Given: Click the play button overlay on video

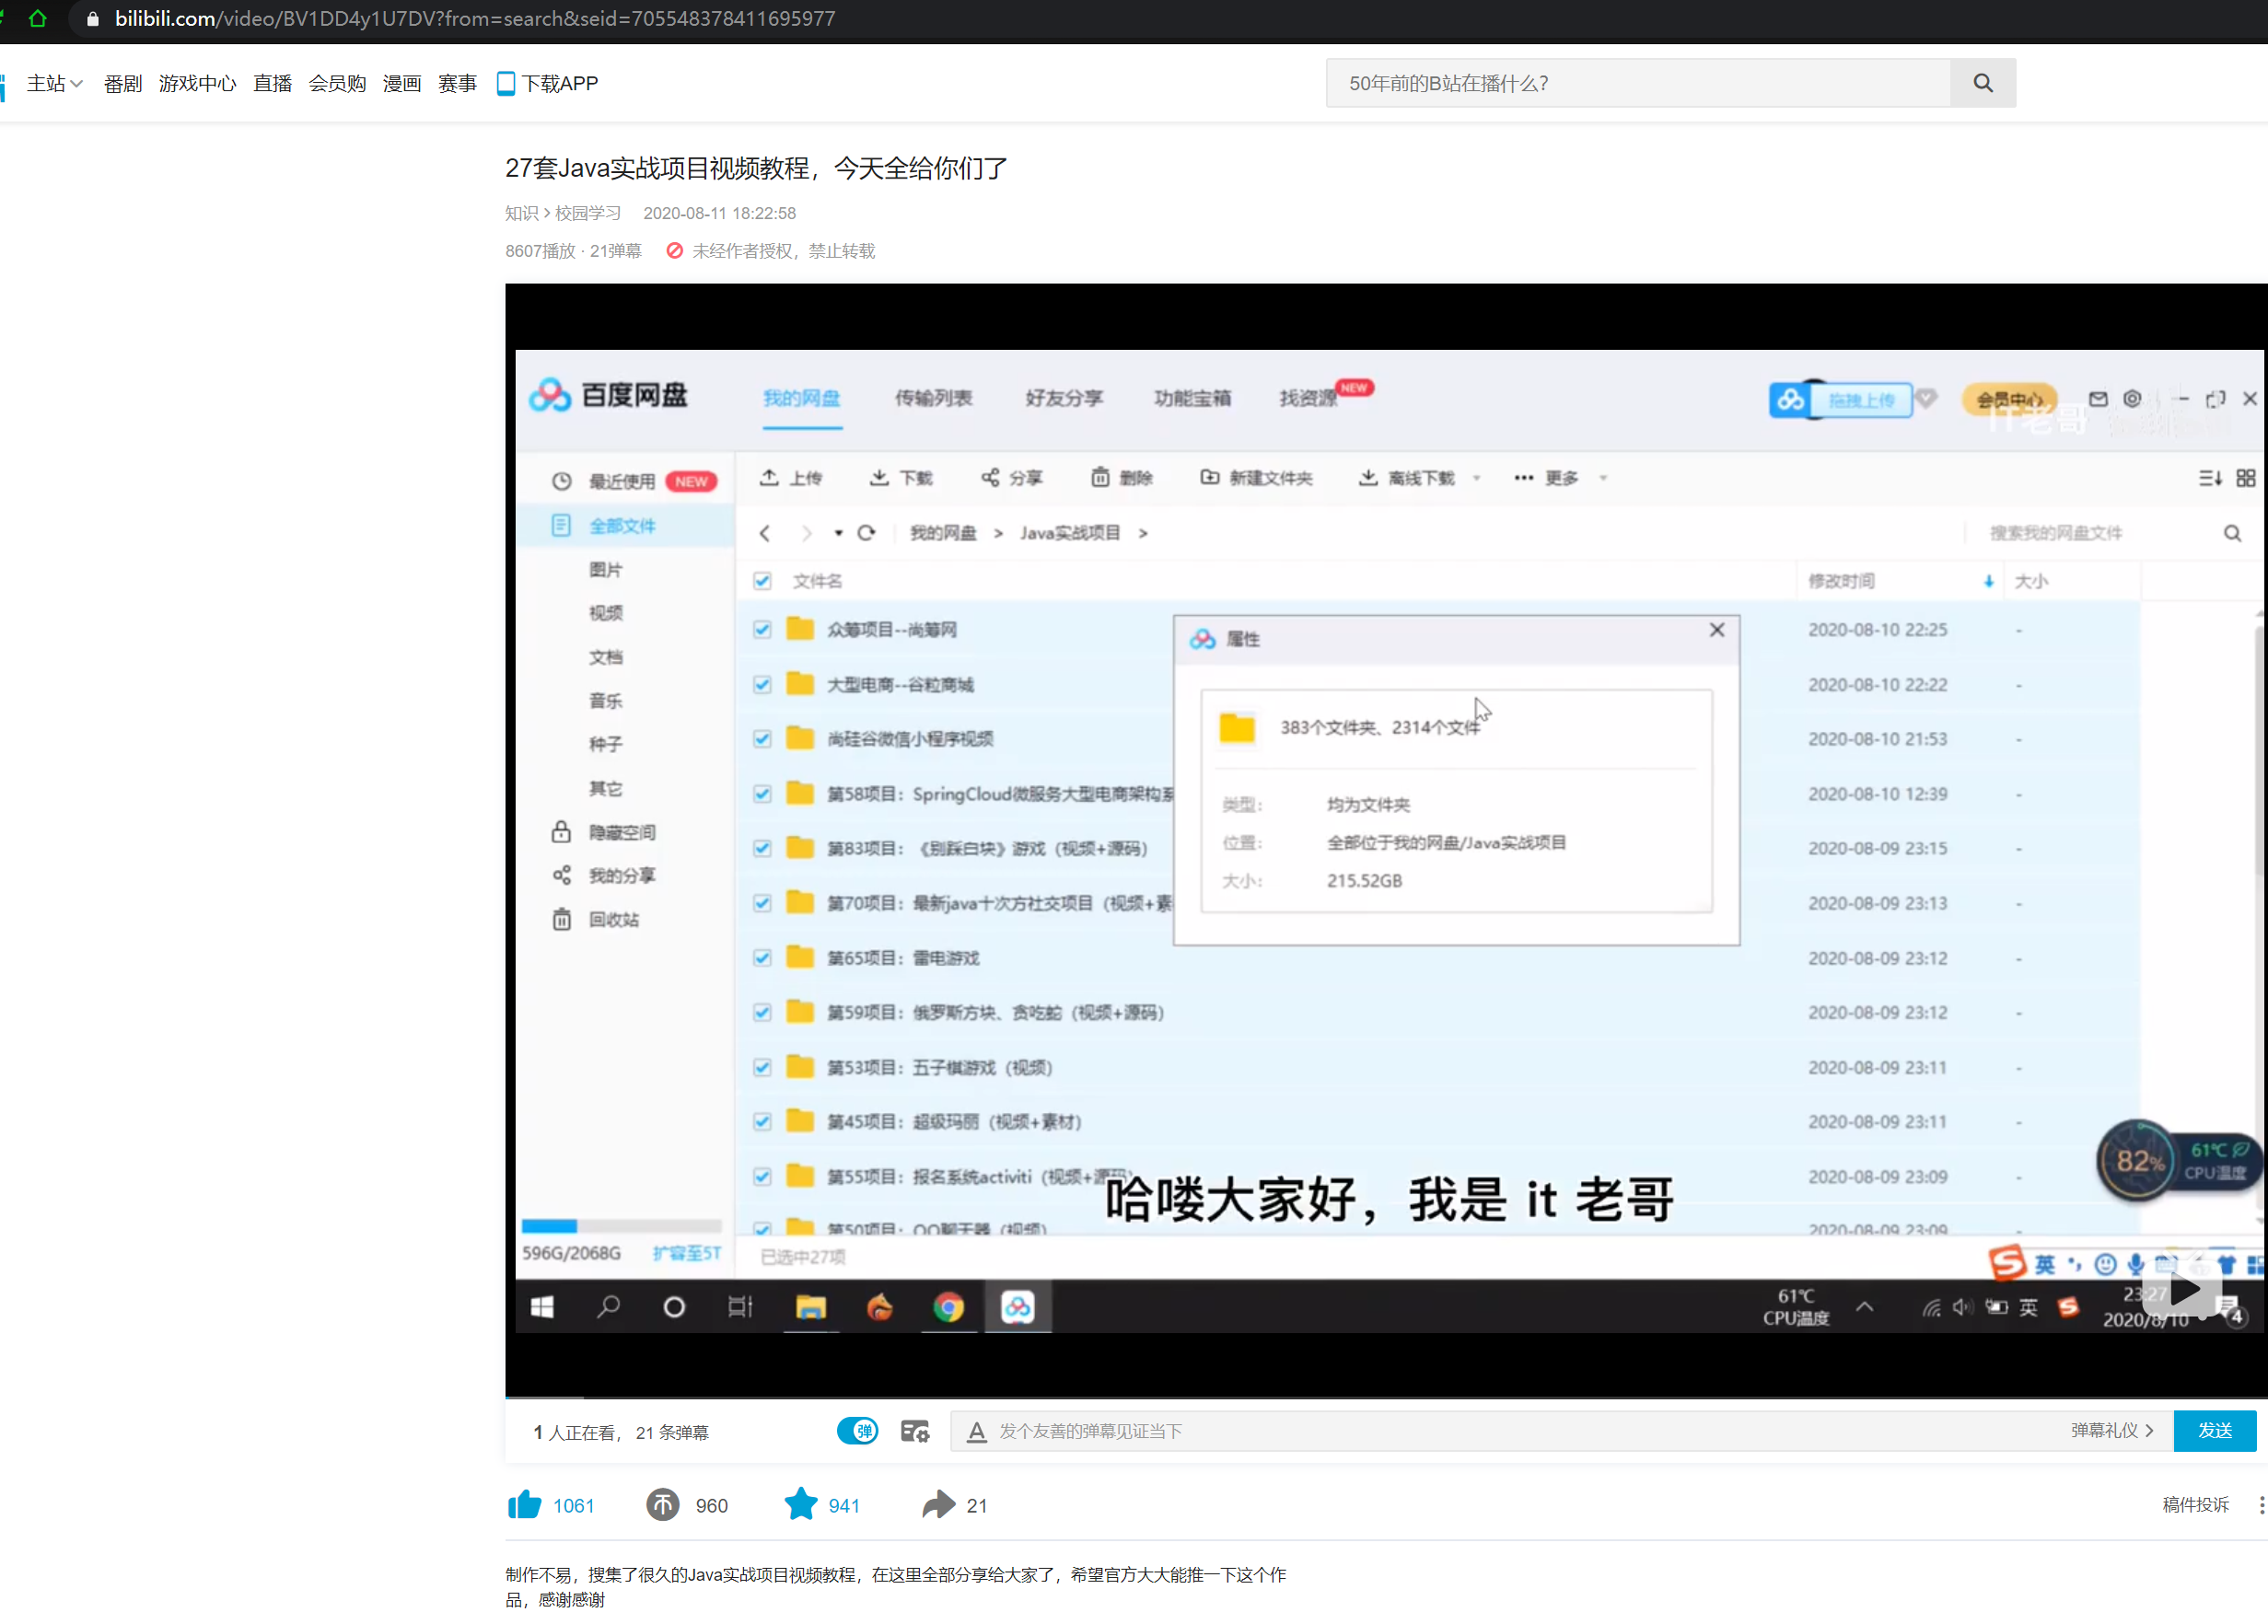Looking at the screenshot, I should tap(2185, 1290).
